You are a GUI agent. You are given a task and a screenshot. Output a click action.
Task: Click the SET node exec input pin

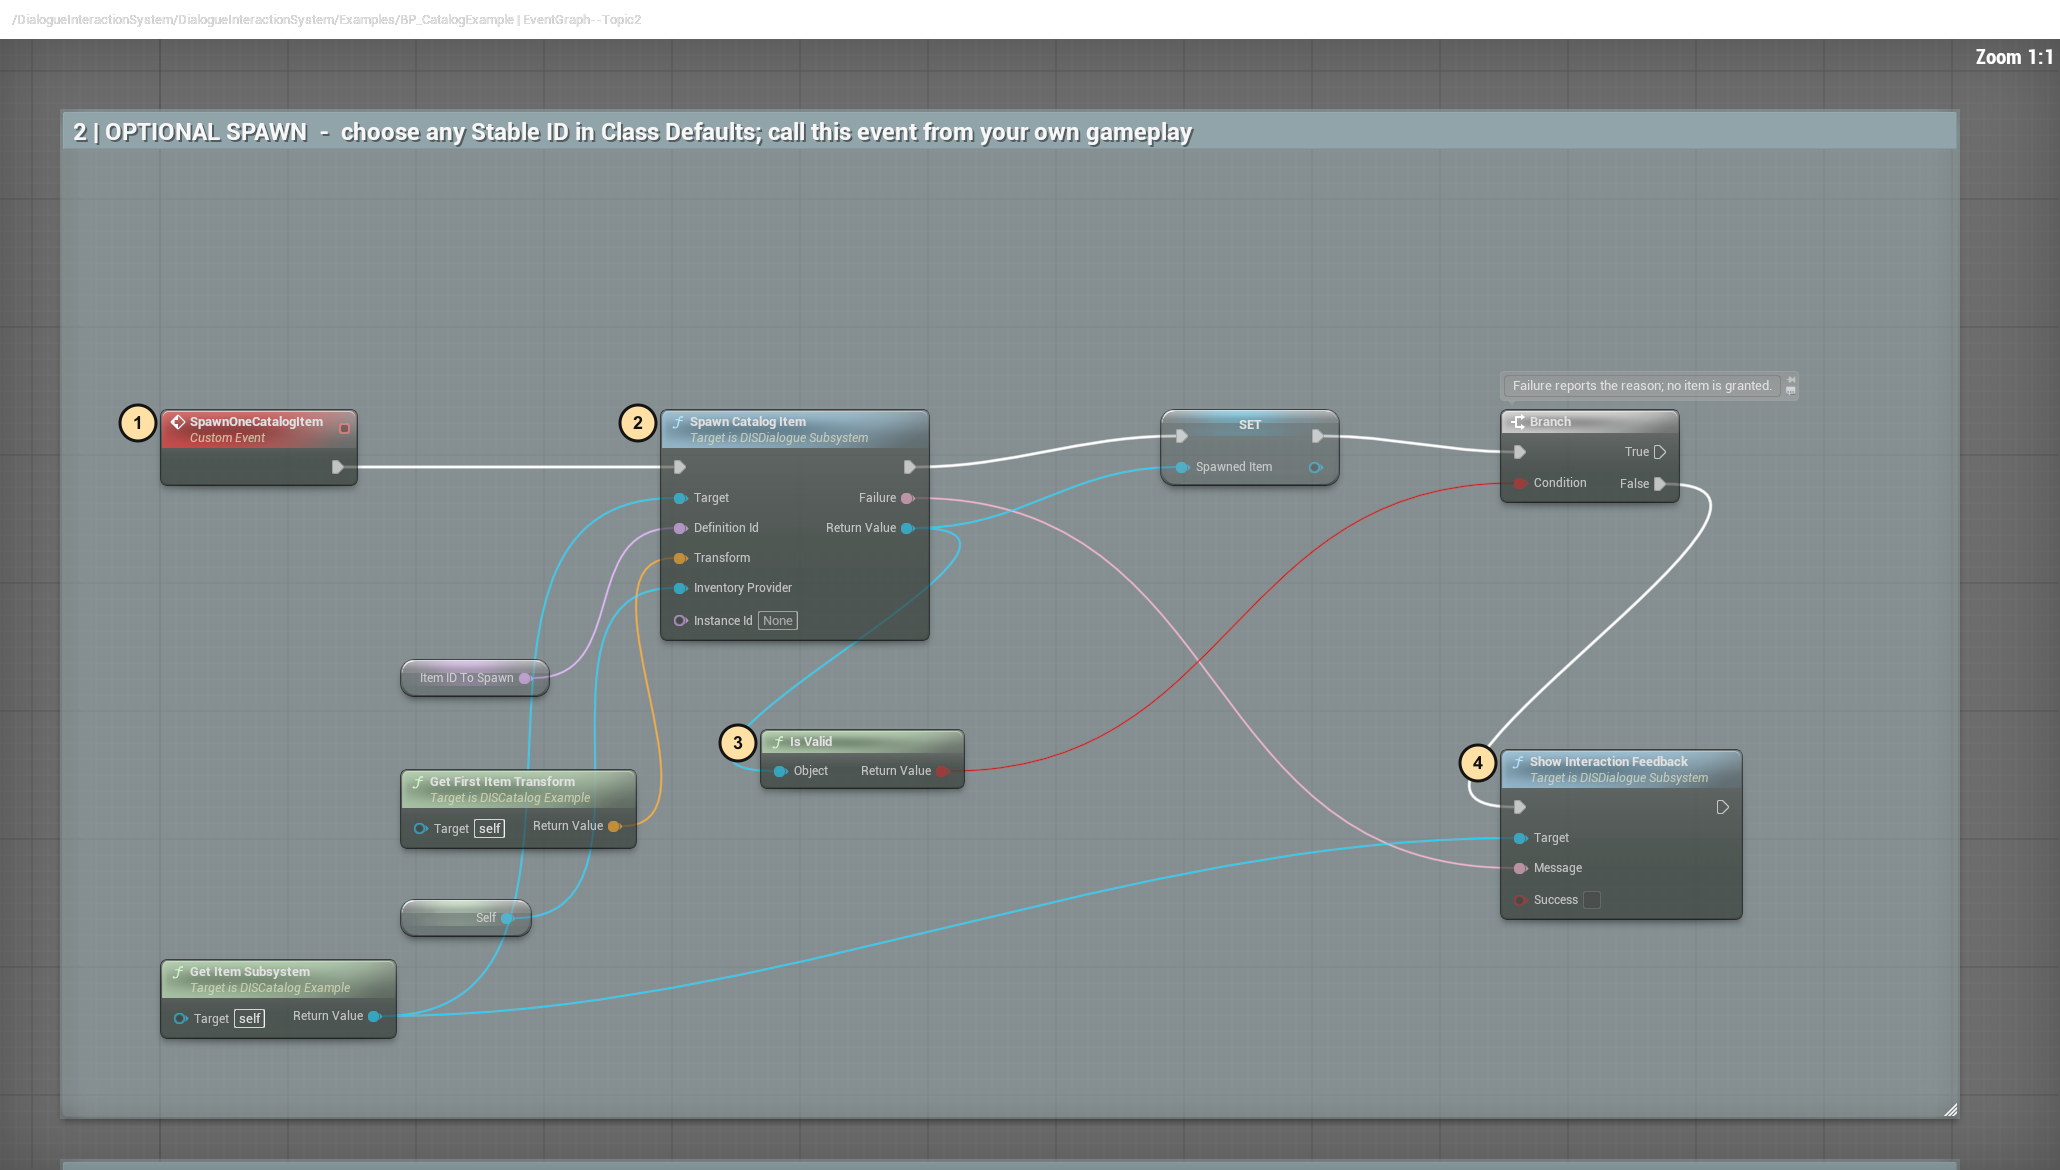click(x=1182, y=436)
